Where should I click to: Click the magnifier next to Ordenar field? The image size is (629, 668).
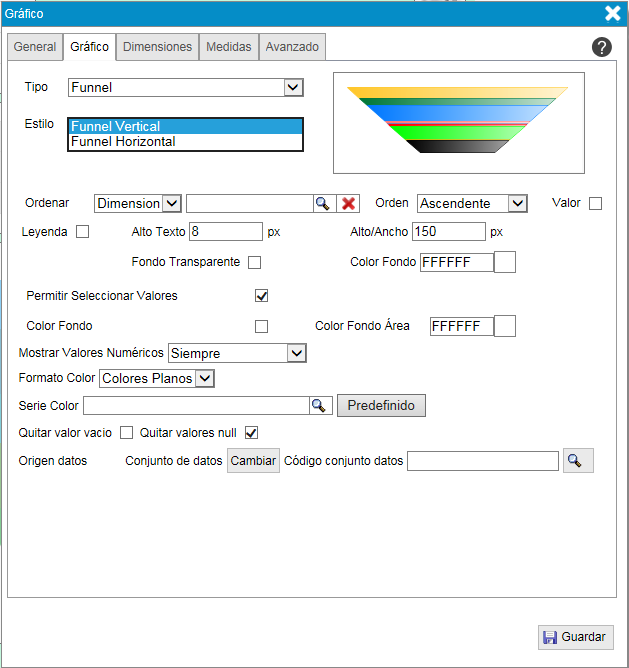coord(322,203)
